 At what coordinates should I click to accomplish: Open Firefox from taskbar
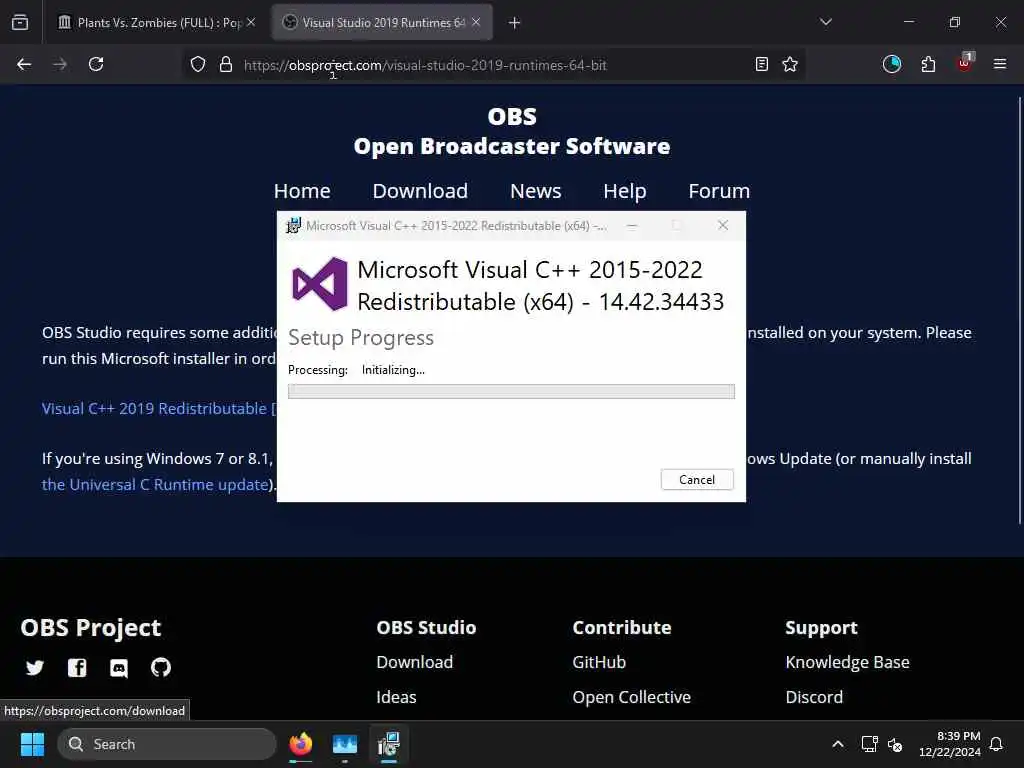click(x=301, y=744)
